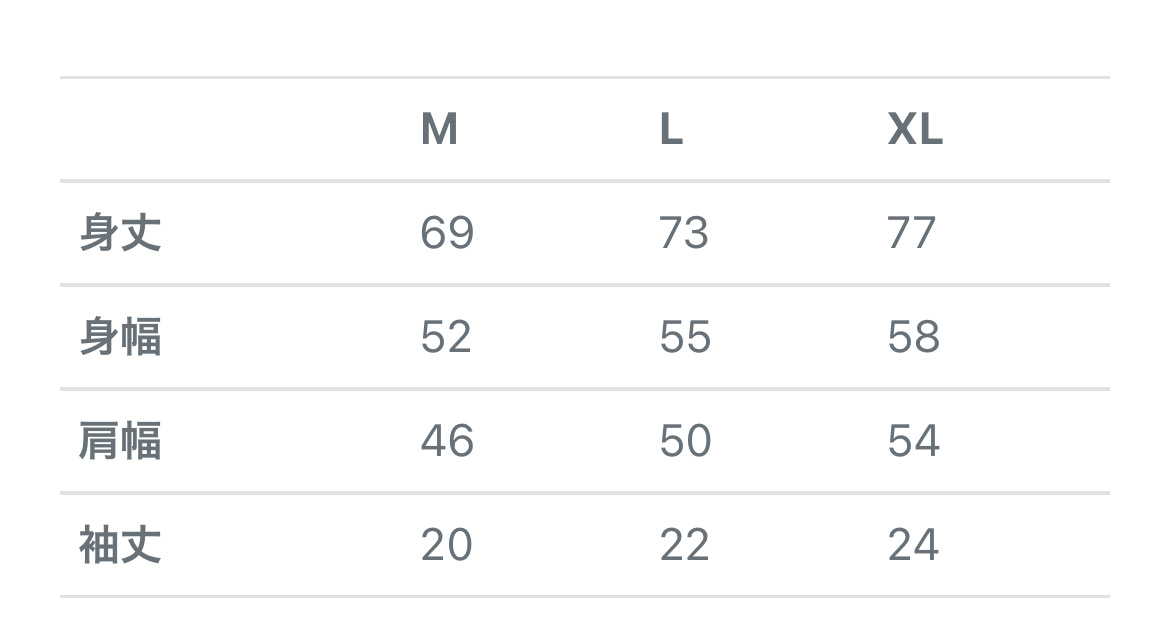Click the L 袖丈 value 22
The width and height of the screenshot is (1170, 641).
tap(684, 545)
